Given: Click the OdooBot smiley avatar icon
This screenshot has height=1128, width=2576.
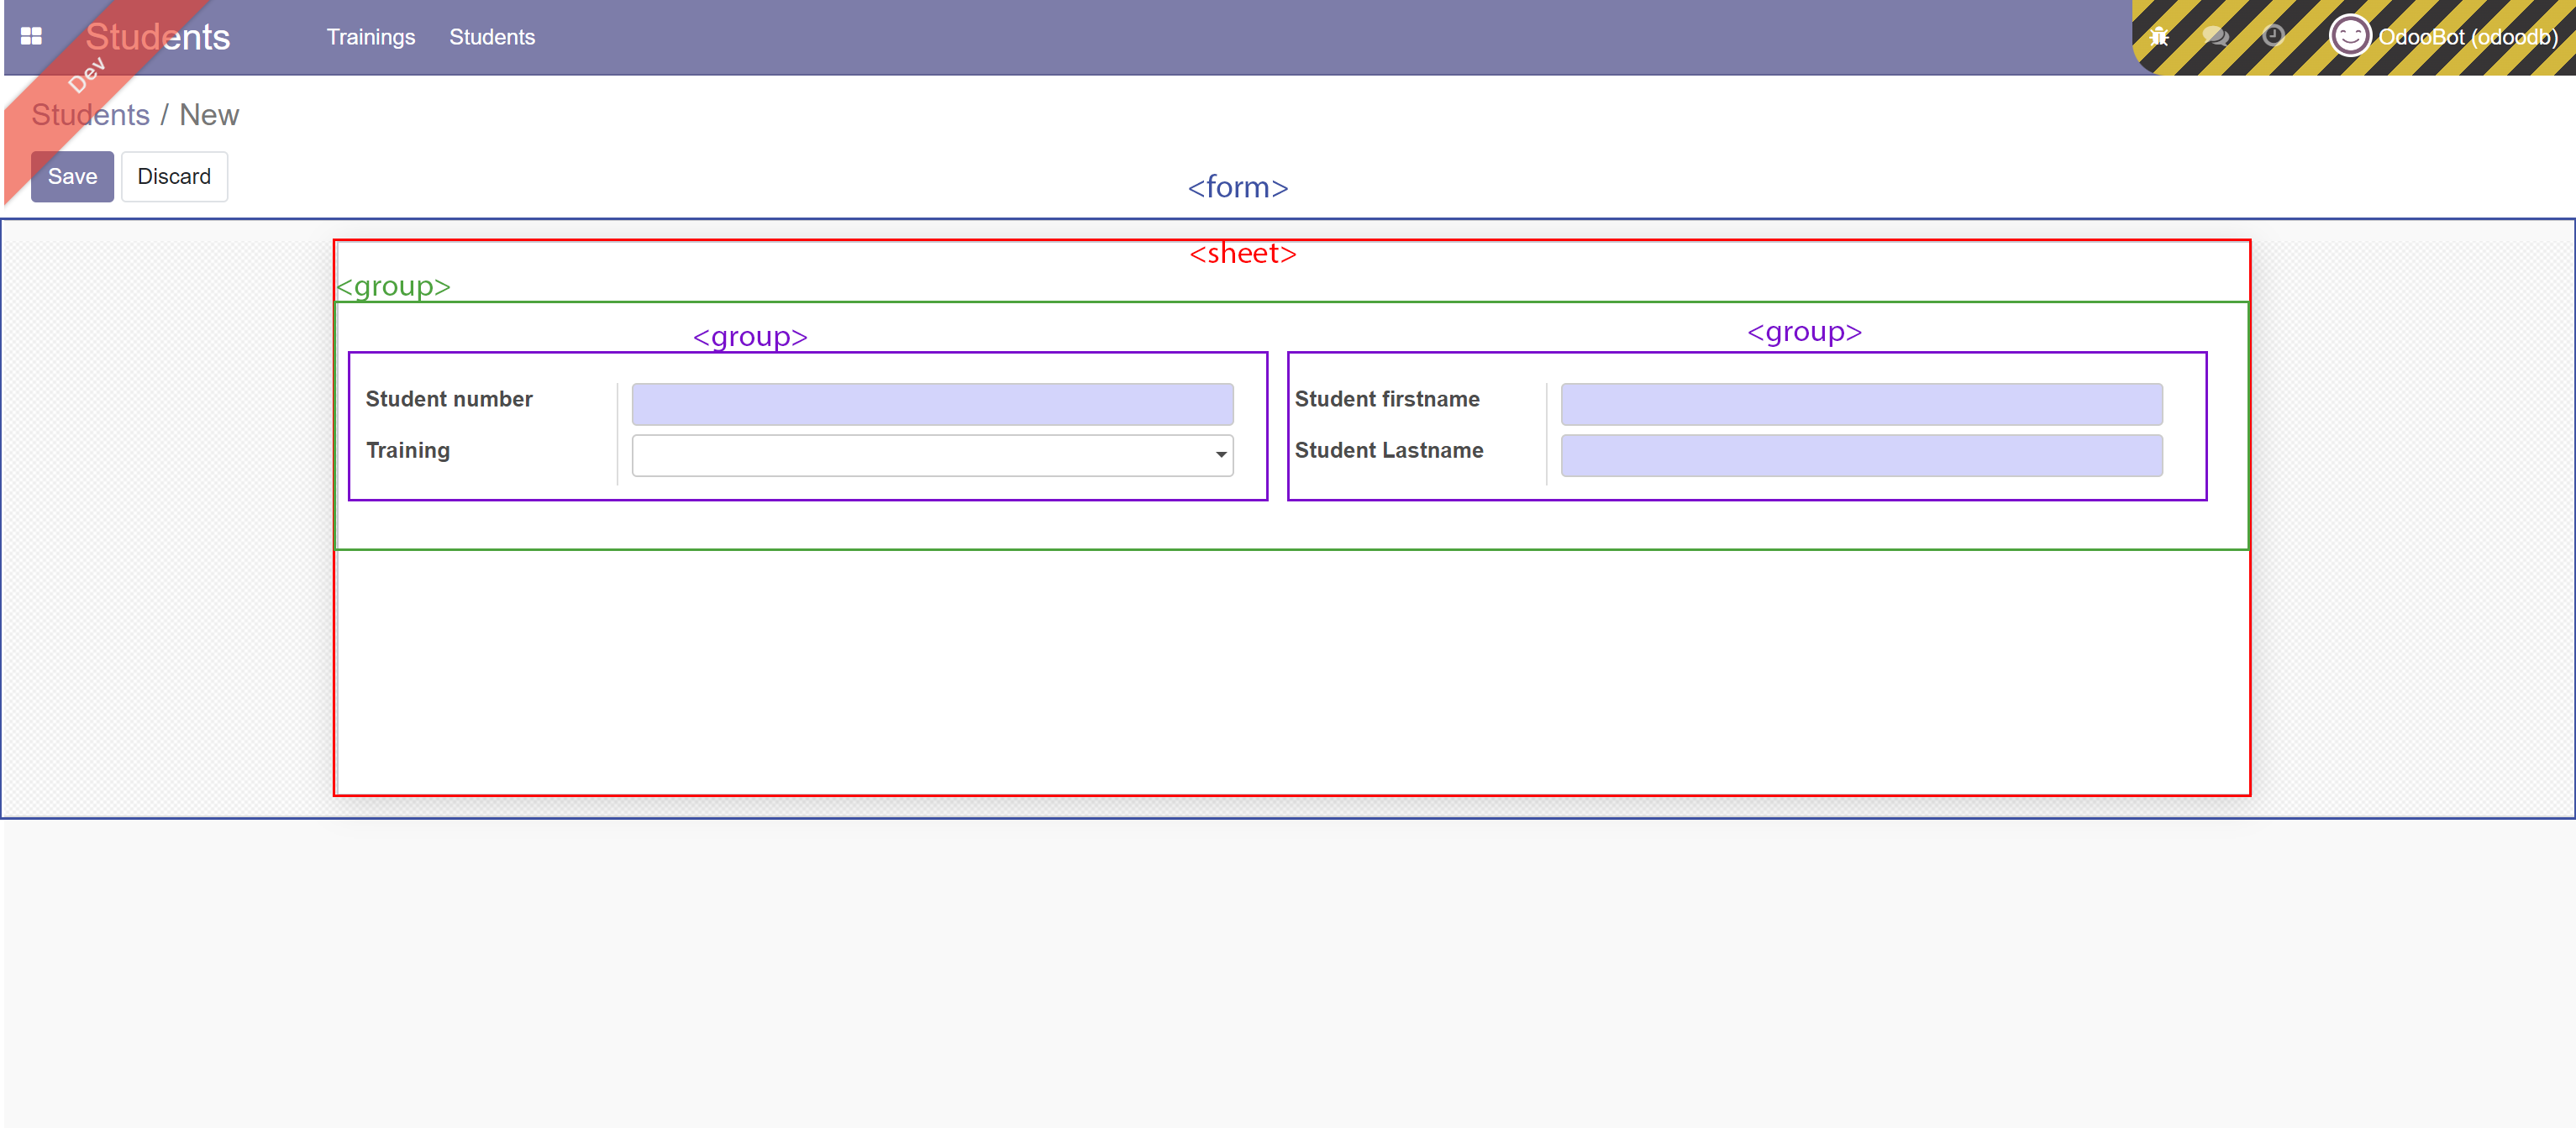Looking at the screenshot, I should pyautogui.click(x=2349, y=37).
